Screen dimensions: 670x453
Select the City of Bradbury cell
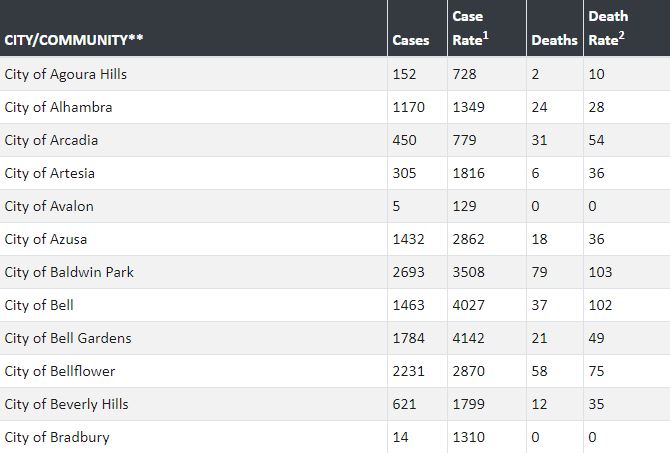coord(57,437)
